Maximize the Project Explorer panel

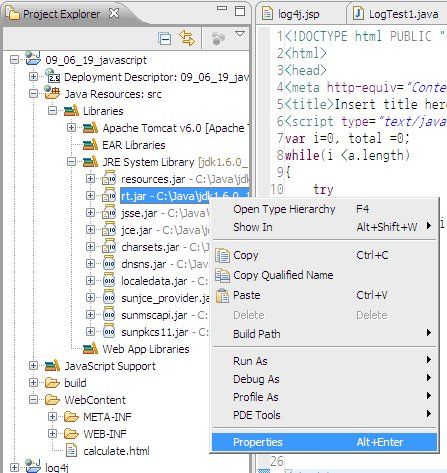click(x=240, y=10)
